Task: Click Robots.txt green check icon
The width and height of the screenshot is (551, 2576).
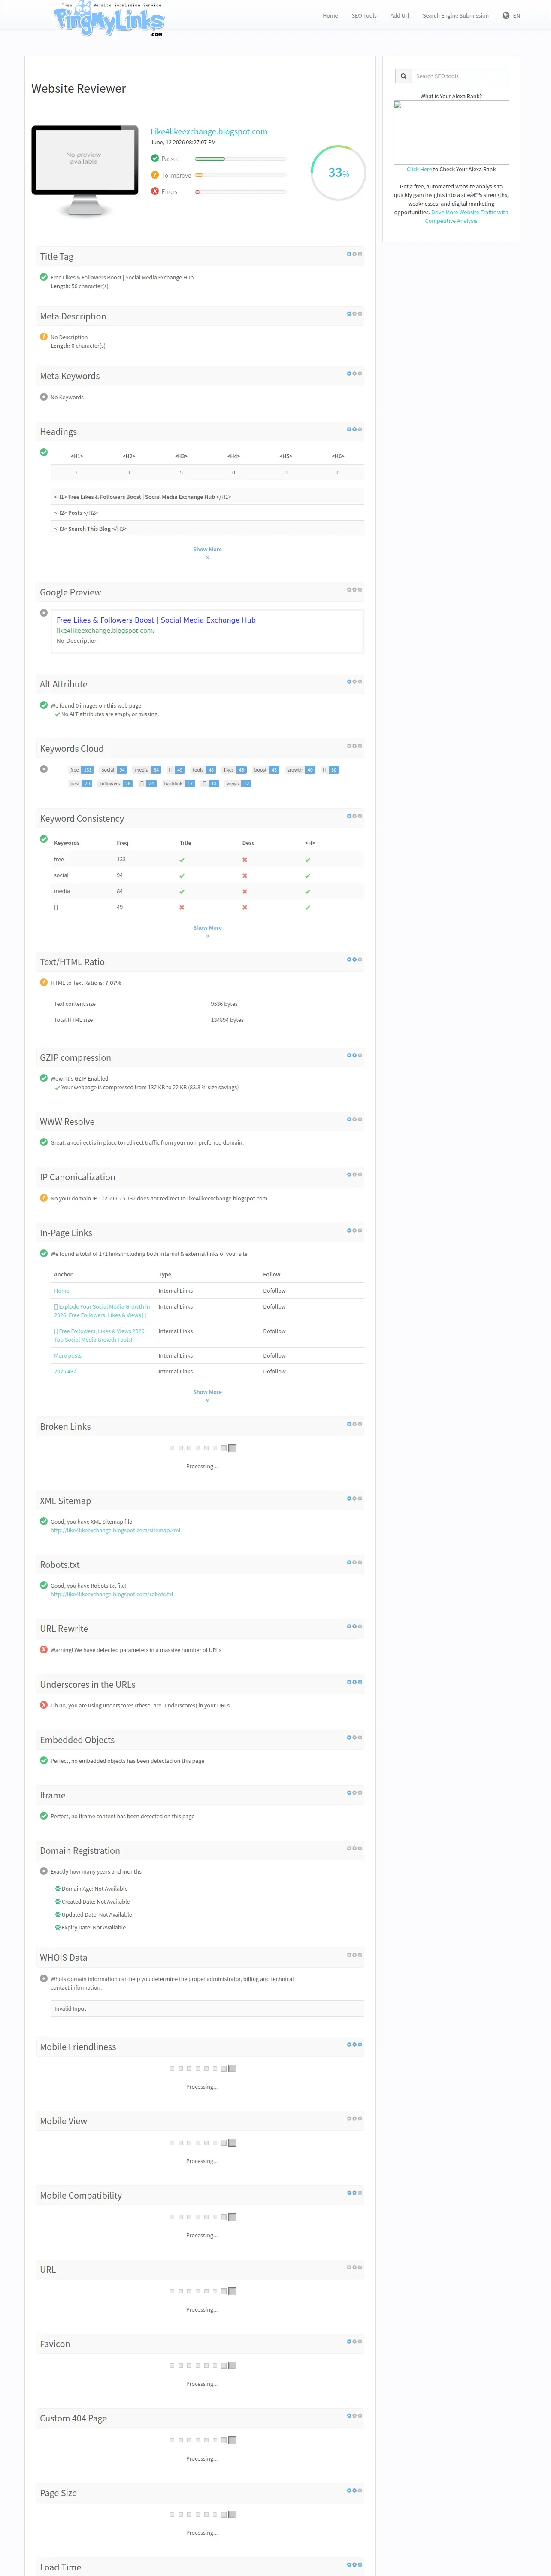Action: (44, 1585)
